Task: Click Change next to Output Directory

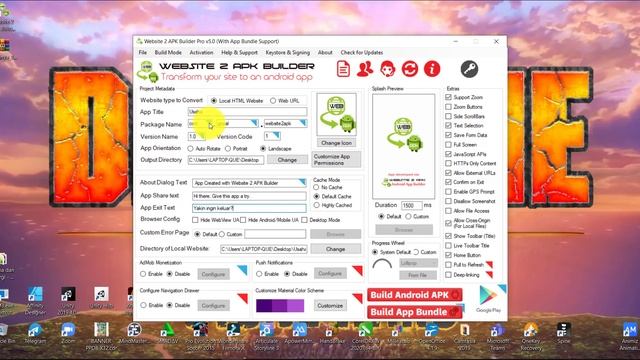Action: point(287,160)
